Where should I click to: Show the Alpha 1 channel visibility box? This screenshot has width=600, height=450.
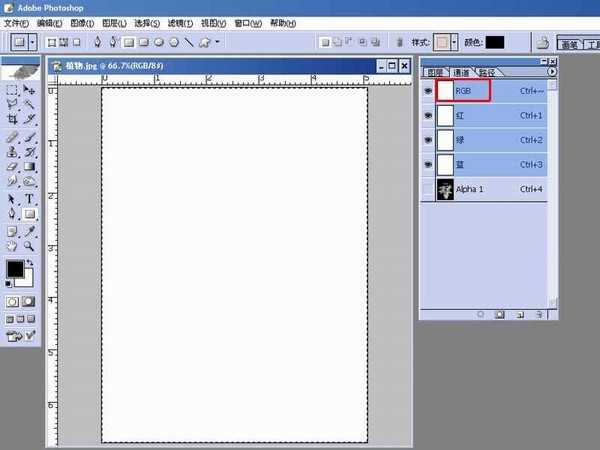(x=428, y=189)
